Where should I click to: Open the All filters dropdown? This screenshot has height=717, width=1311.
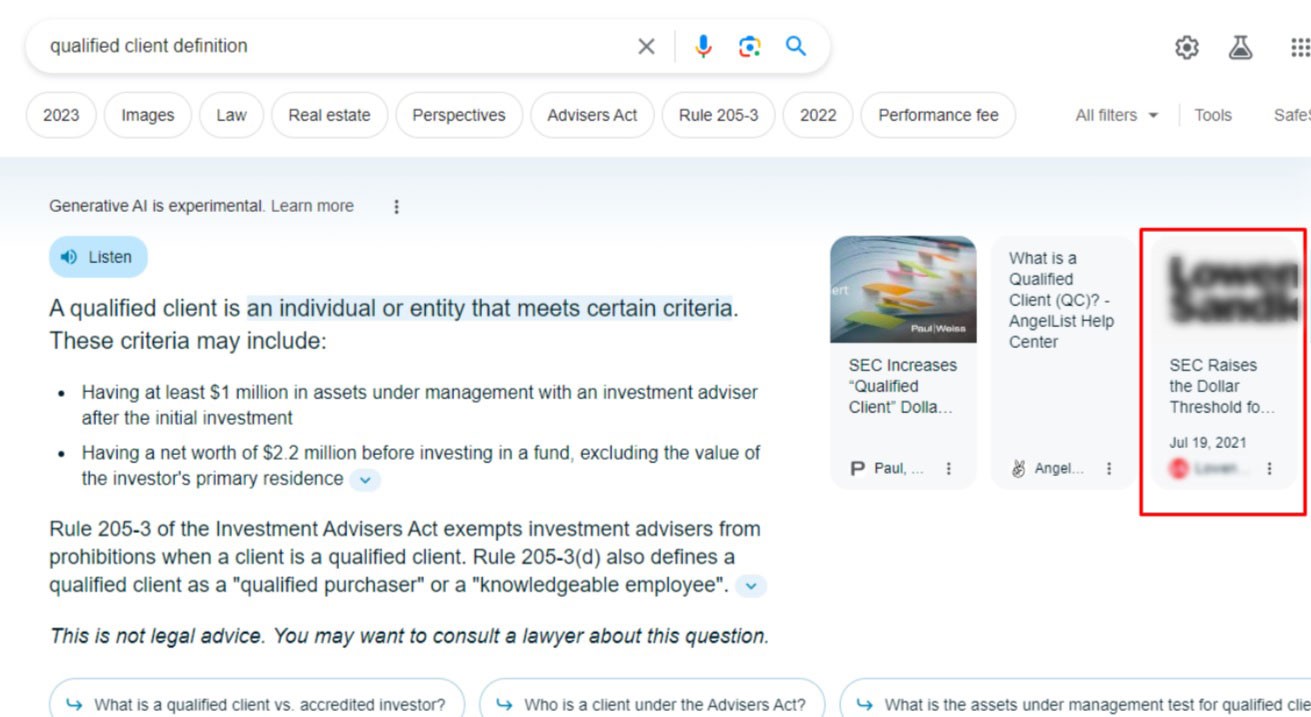click(x=1114, y=115)
